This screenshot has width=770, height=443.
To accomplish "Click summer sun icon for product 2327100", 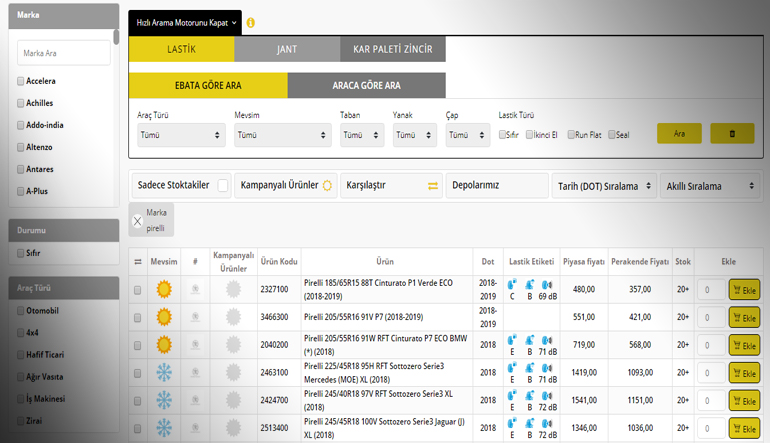I will click(x=164, y=289).
